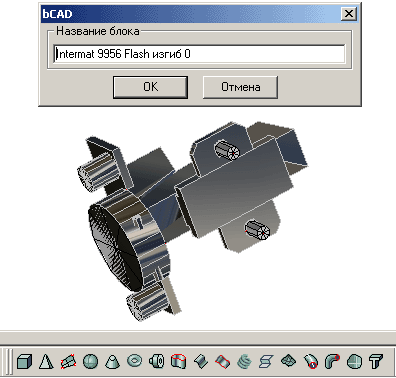Choose the sphere primitive tool
The image size is (396, 378).
point(90,361)
